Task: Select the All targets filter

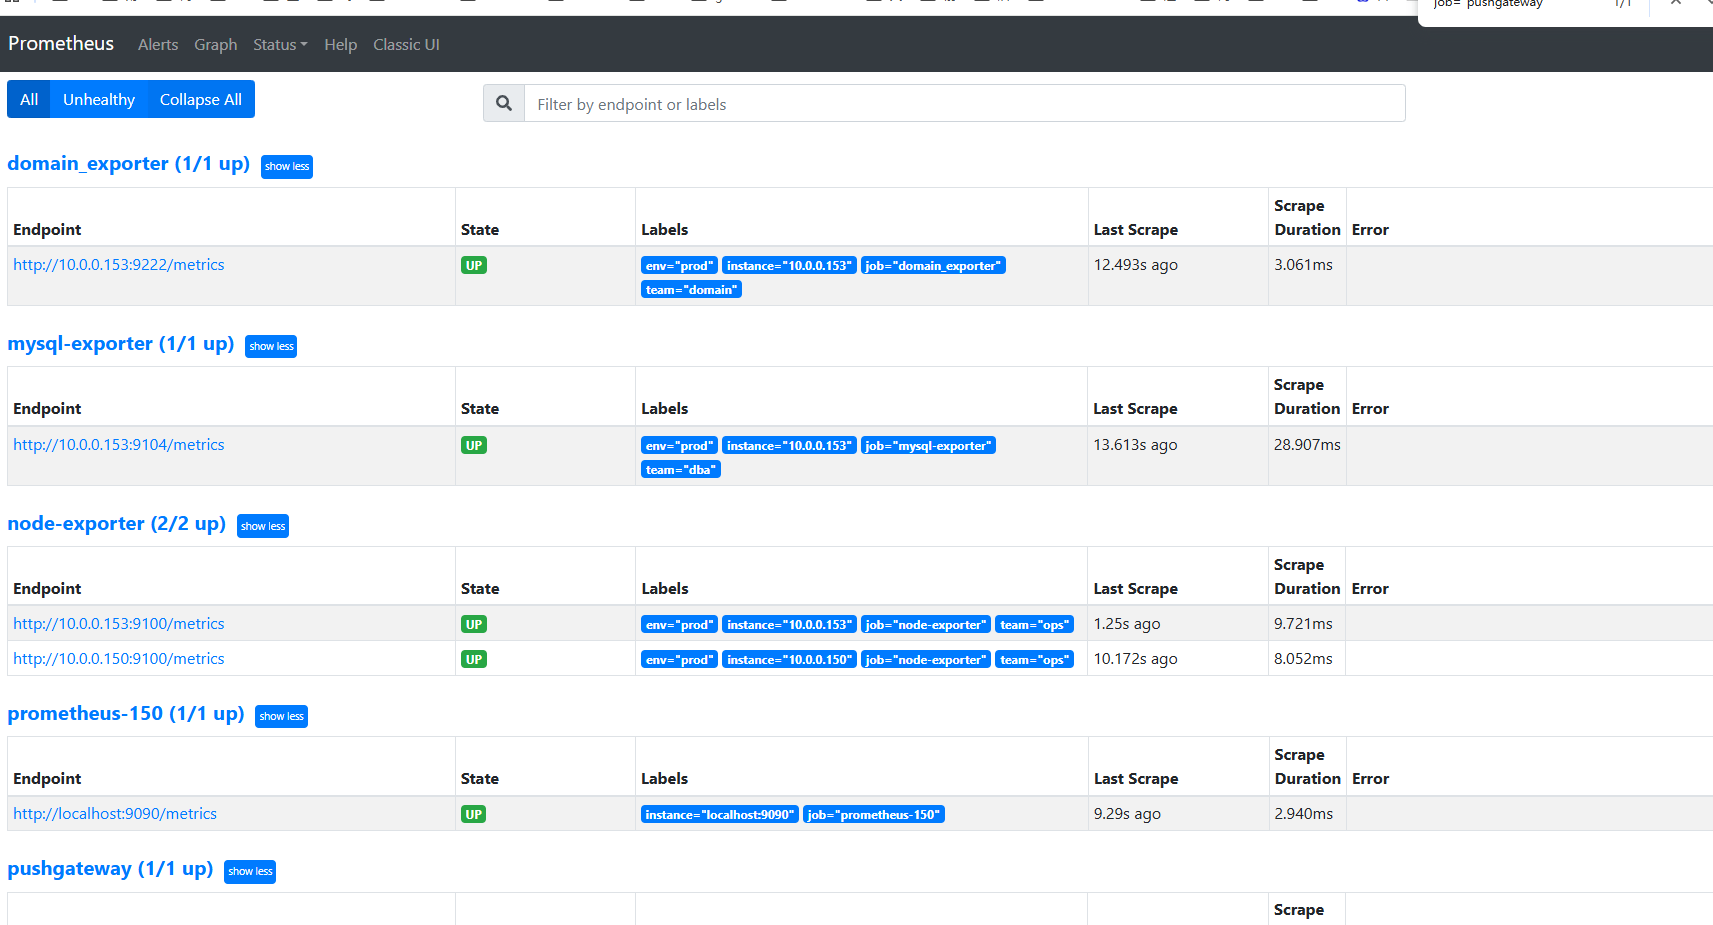Action: coord(29,99)
